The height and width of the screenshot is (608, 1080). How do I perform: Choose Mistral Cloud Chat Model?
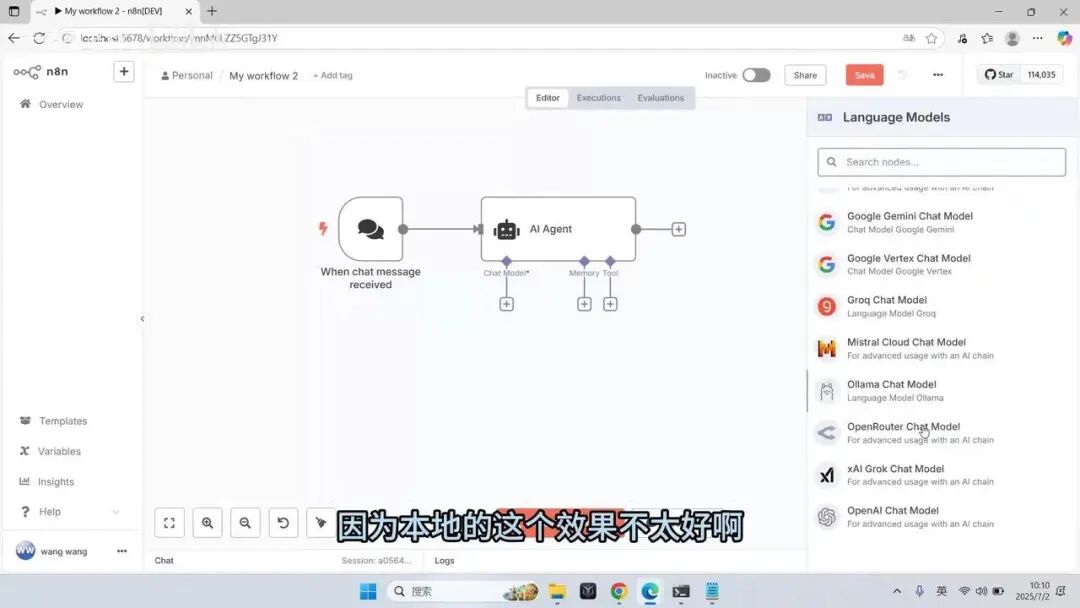click(x=940, y=348)
